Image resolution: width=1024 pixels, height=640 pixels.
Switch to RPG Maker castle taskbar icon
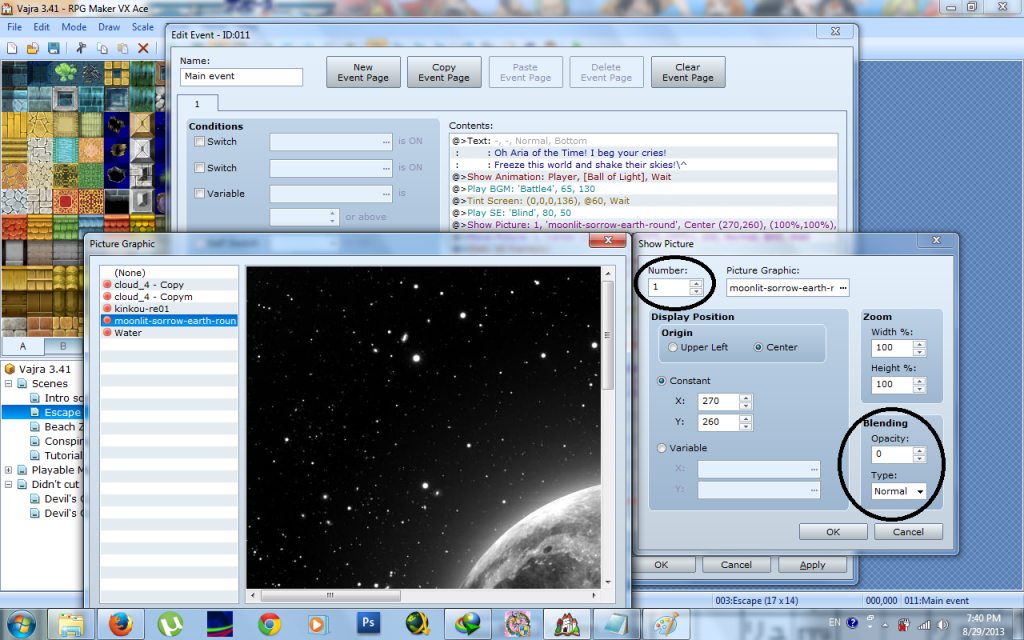pyautogui.click(x=567, y=625)
